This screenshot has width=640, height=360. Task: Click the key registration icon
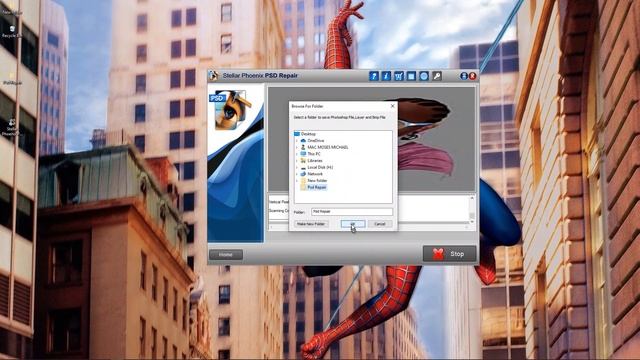pos(436,76)
